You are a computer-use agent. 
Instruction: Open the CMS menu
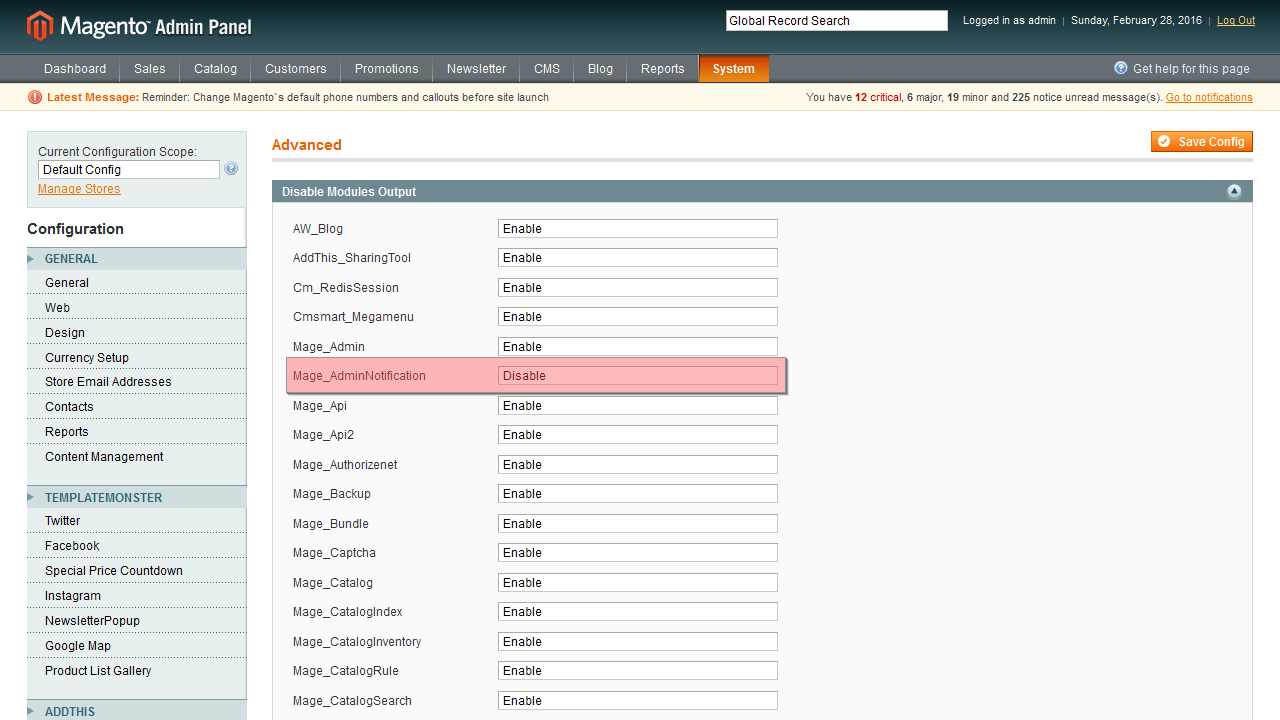(547, 69)
